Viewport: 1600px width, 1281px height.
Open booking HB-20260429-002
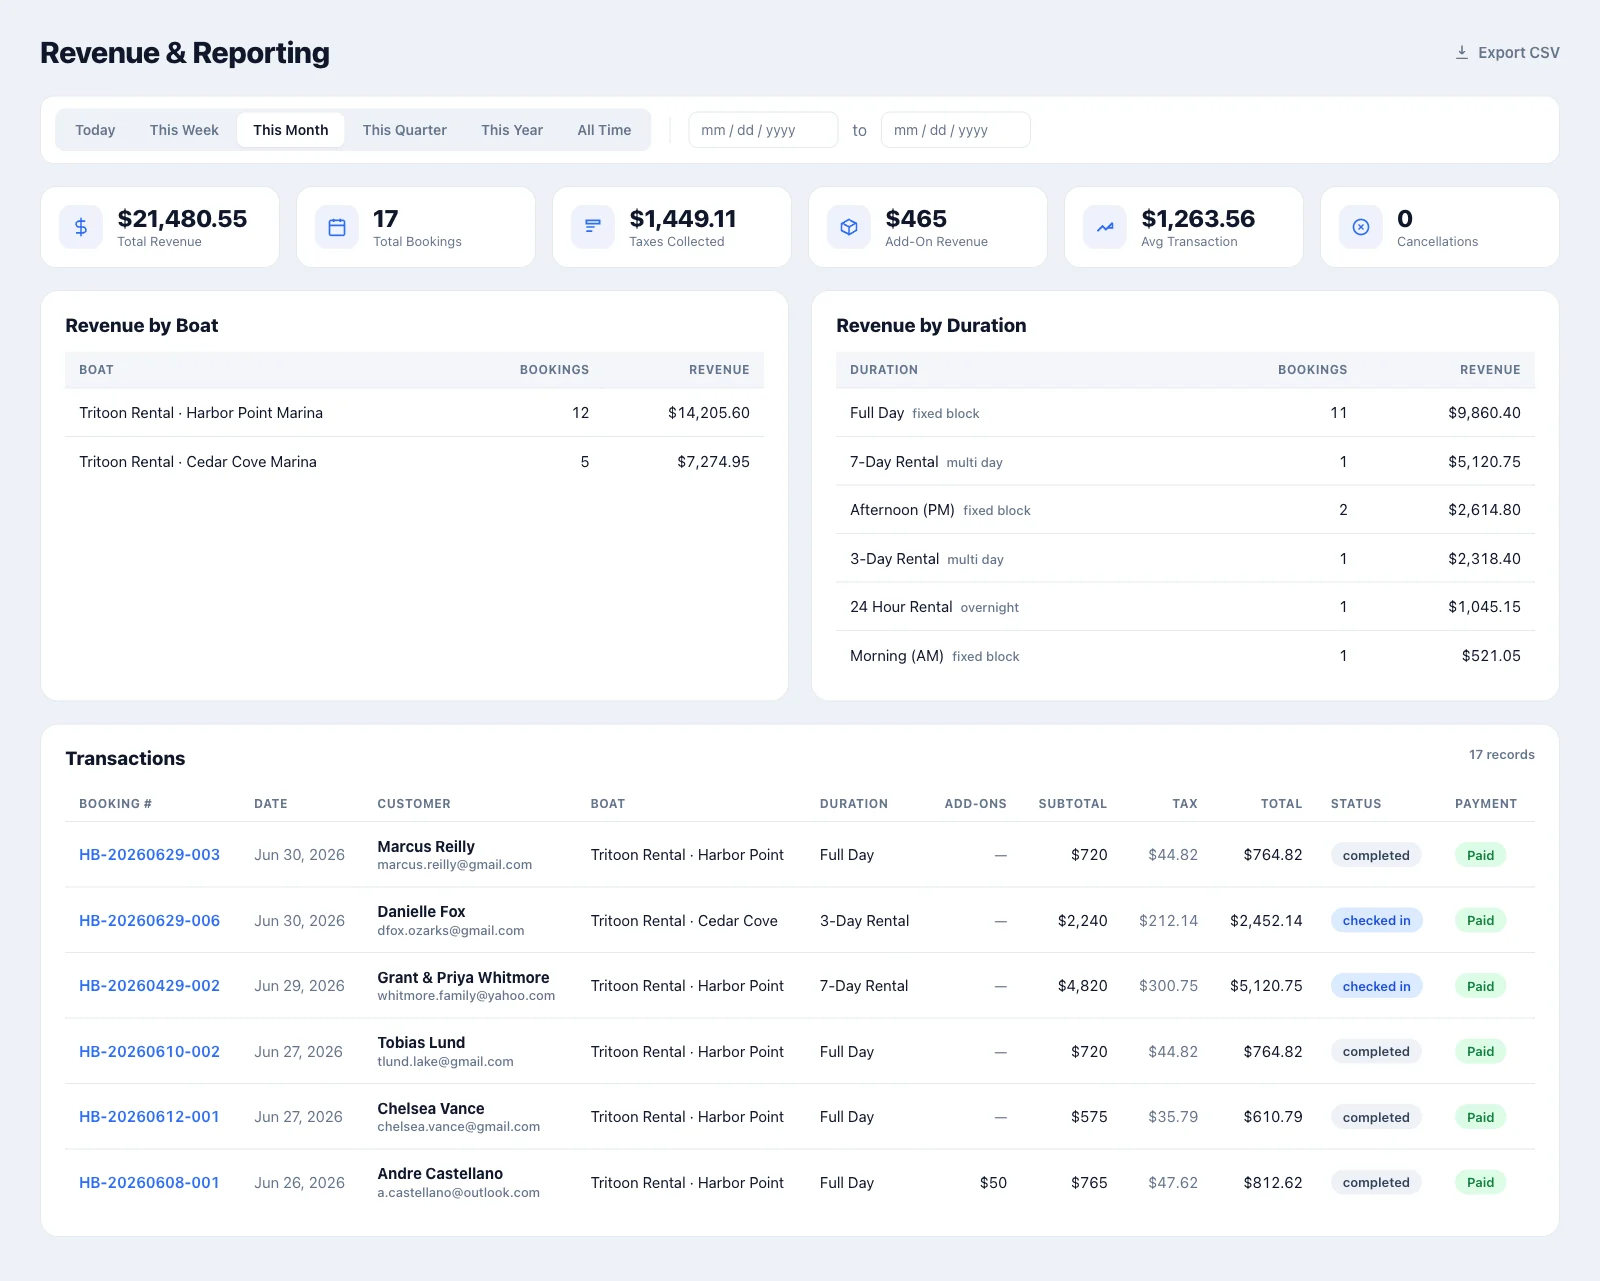[149, 986]
